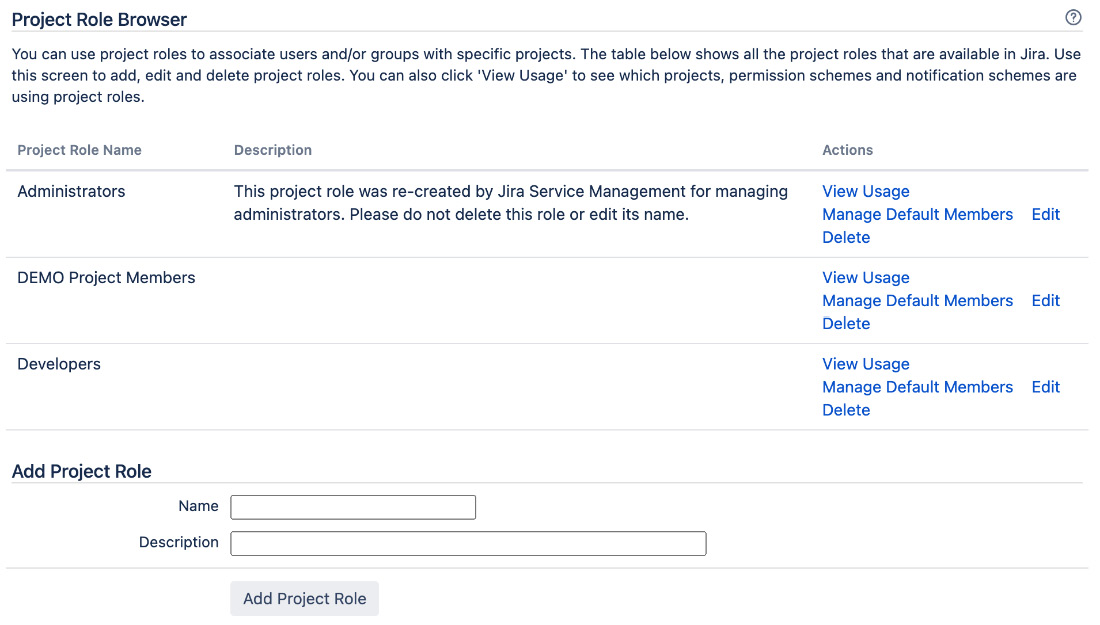1100x625 pixels.
Task: Click the Project Role Name column header
Action: 79,150
